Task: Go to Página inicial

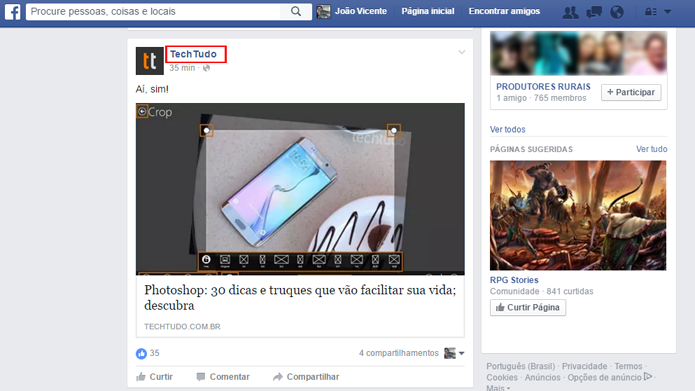Action: point(428,12)
